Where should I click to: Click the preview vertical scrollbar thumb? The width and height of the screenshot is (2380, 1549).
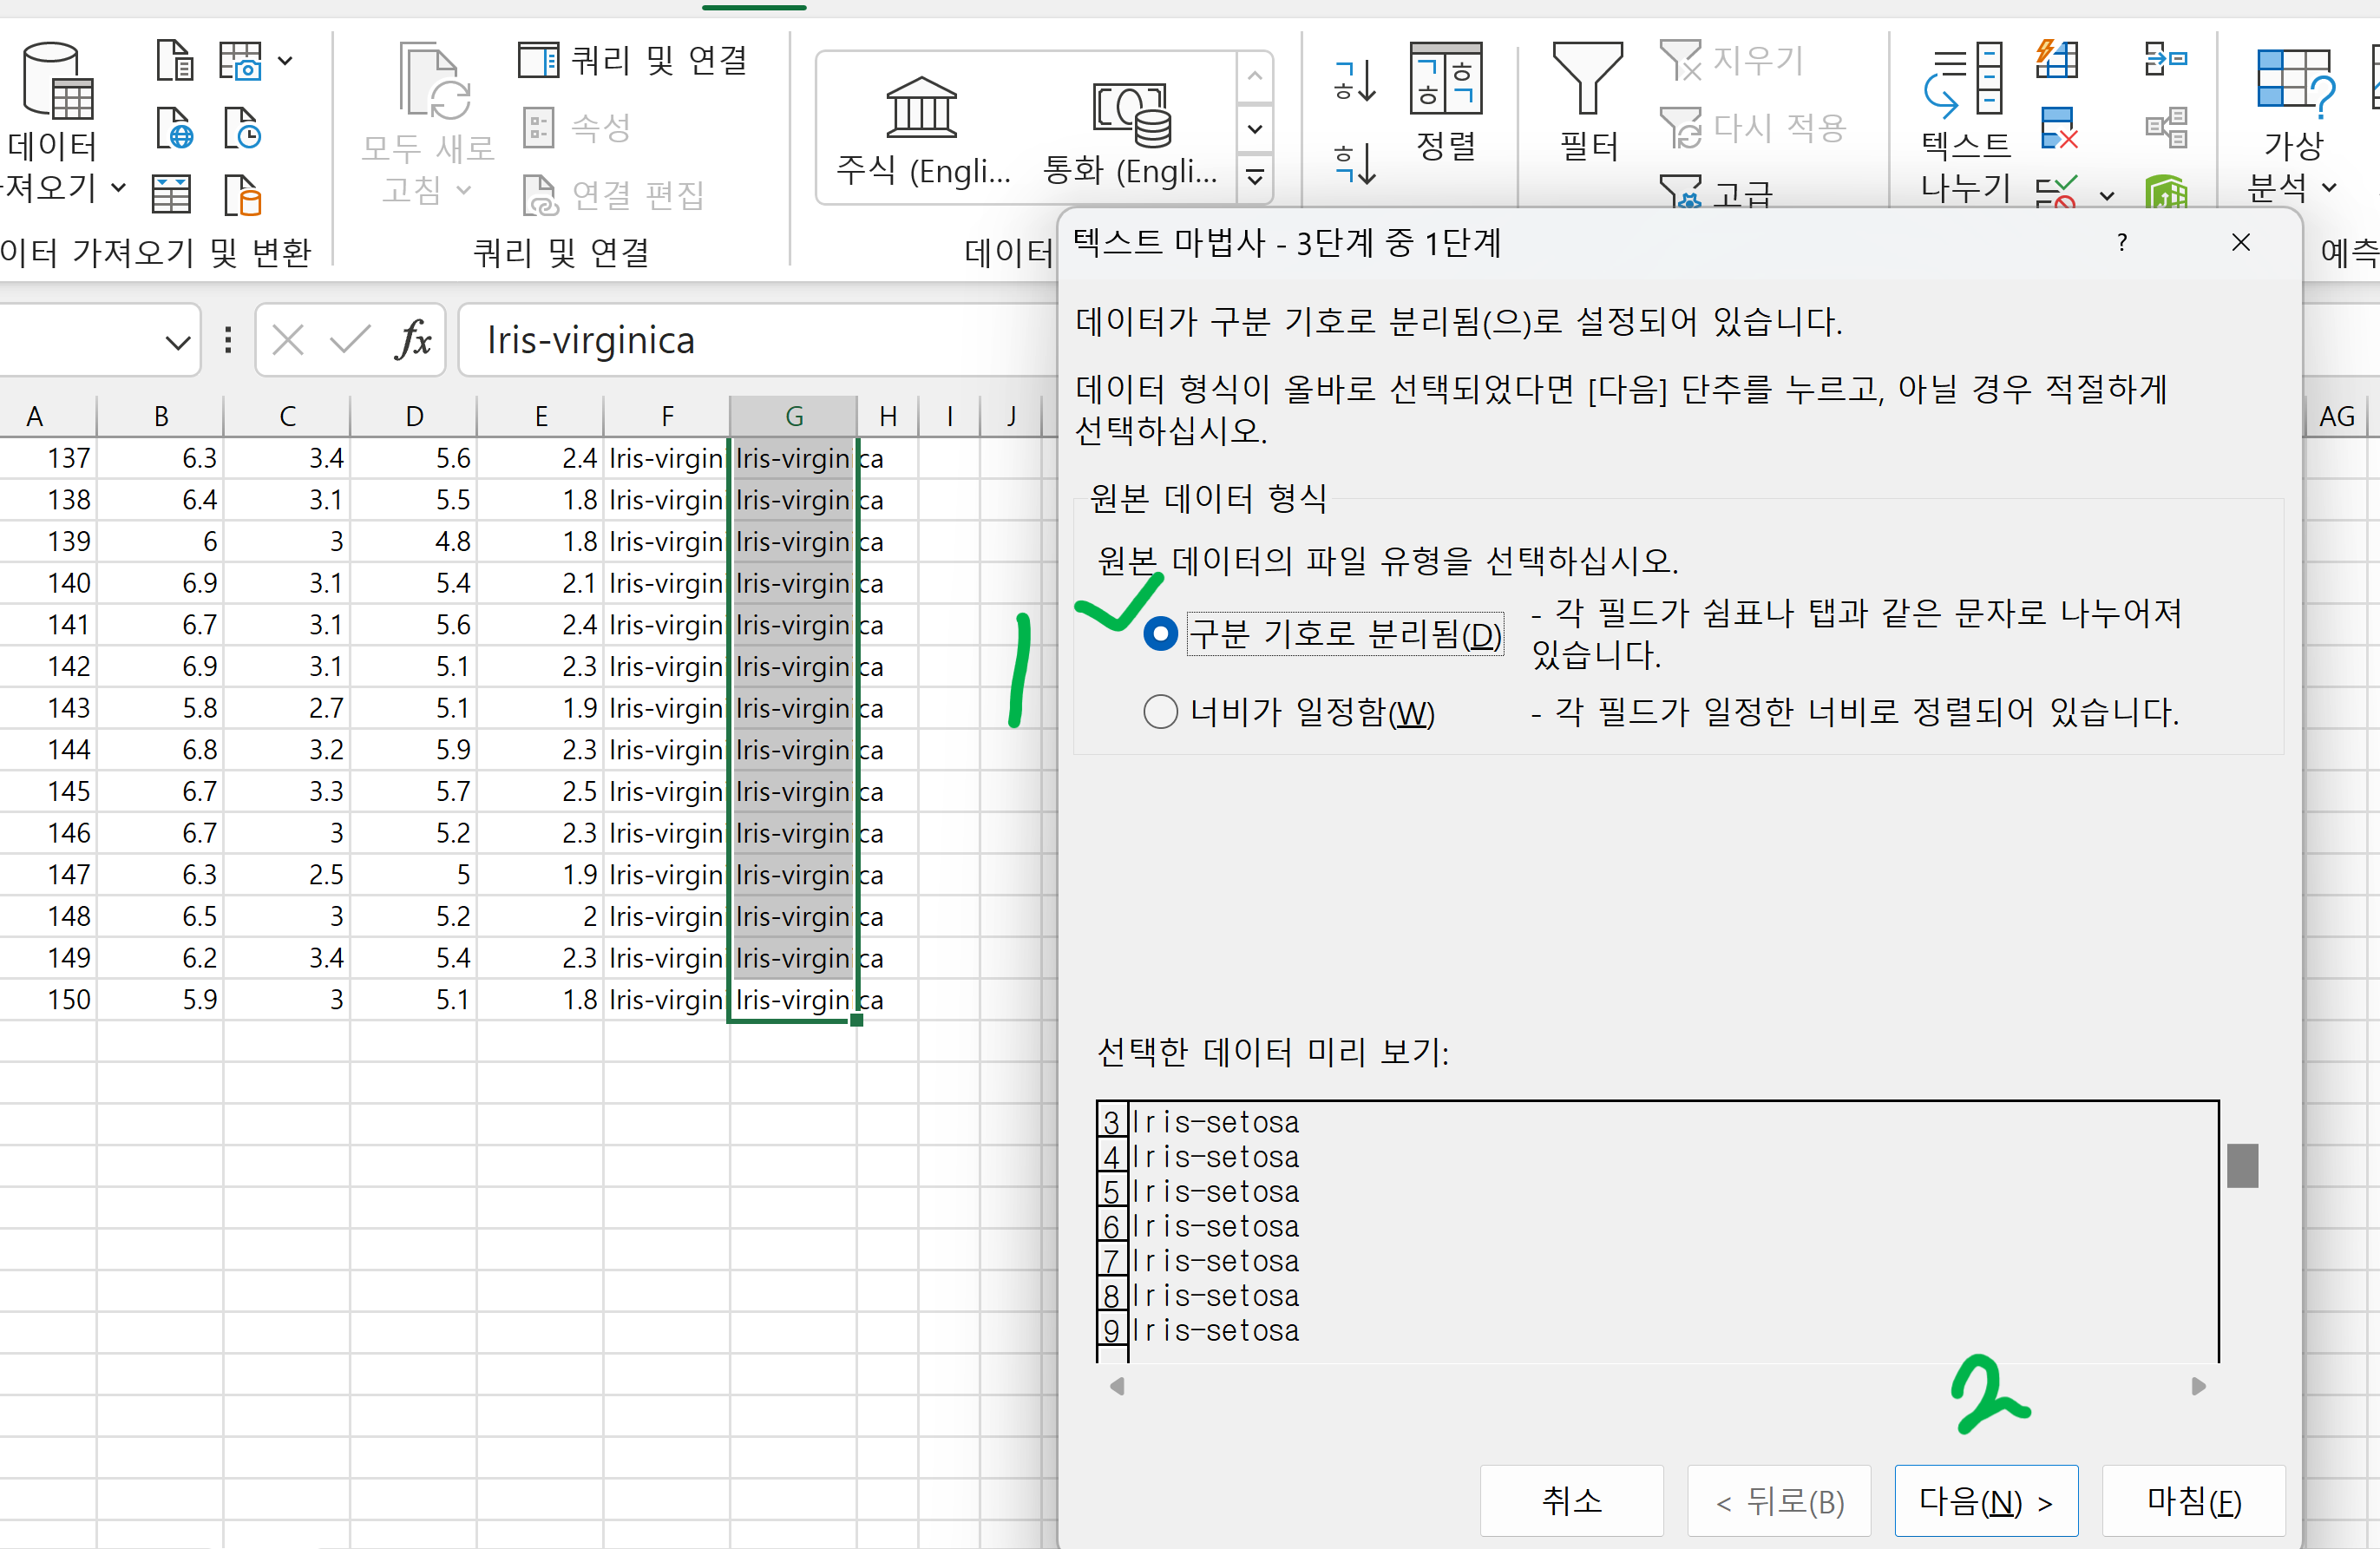click(x=2242, y=1165)
